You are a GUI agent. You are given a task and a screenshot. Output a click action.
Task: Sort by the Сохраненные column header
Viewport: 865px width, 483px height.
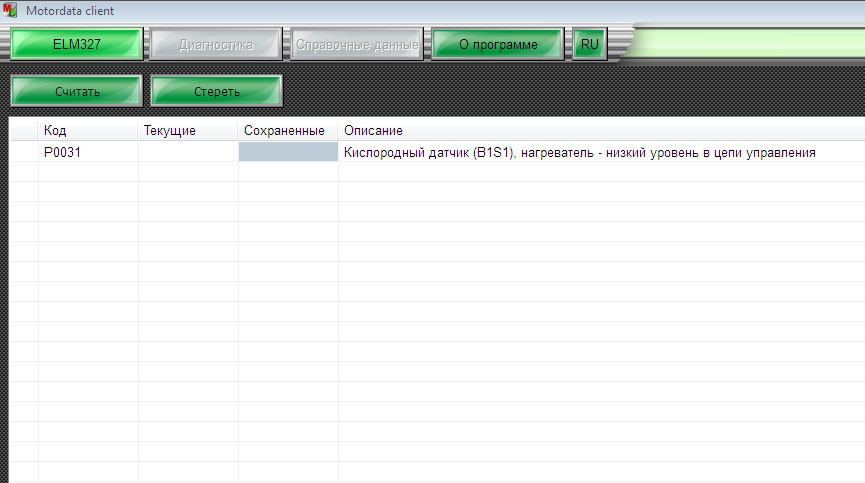pos(288,130)
